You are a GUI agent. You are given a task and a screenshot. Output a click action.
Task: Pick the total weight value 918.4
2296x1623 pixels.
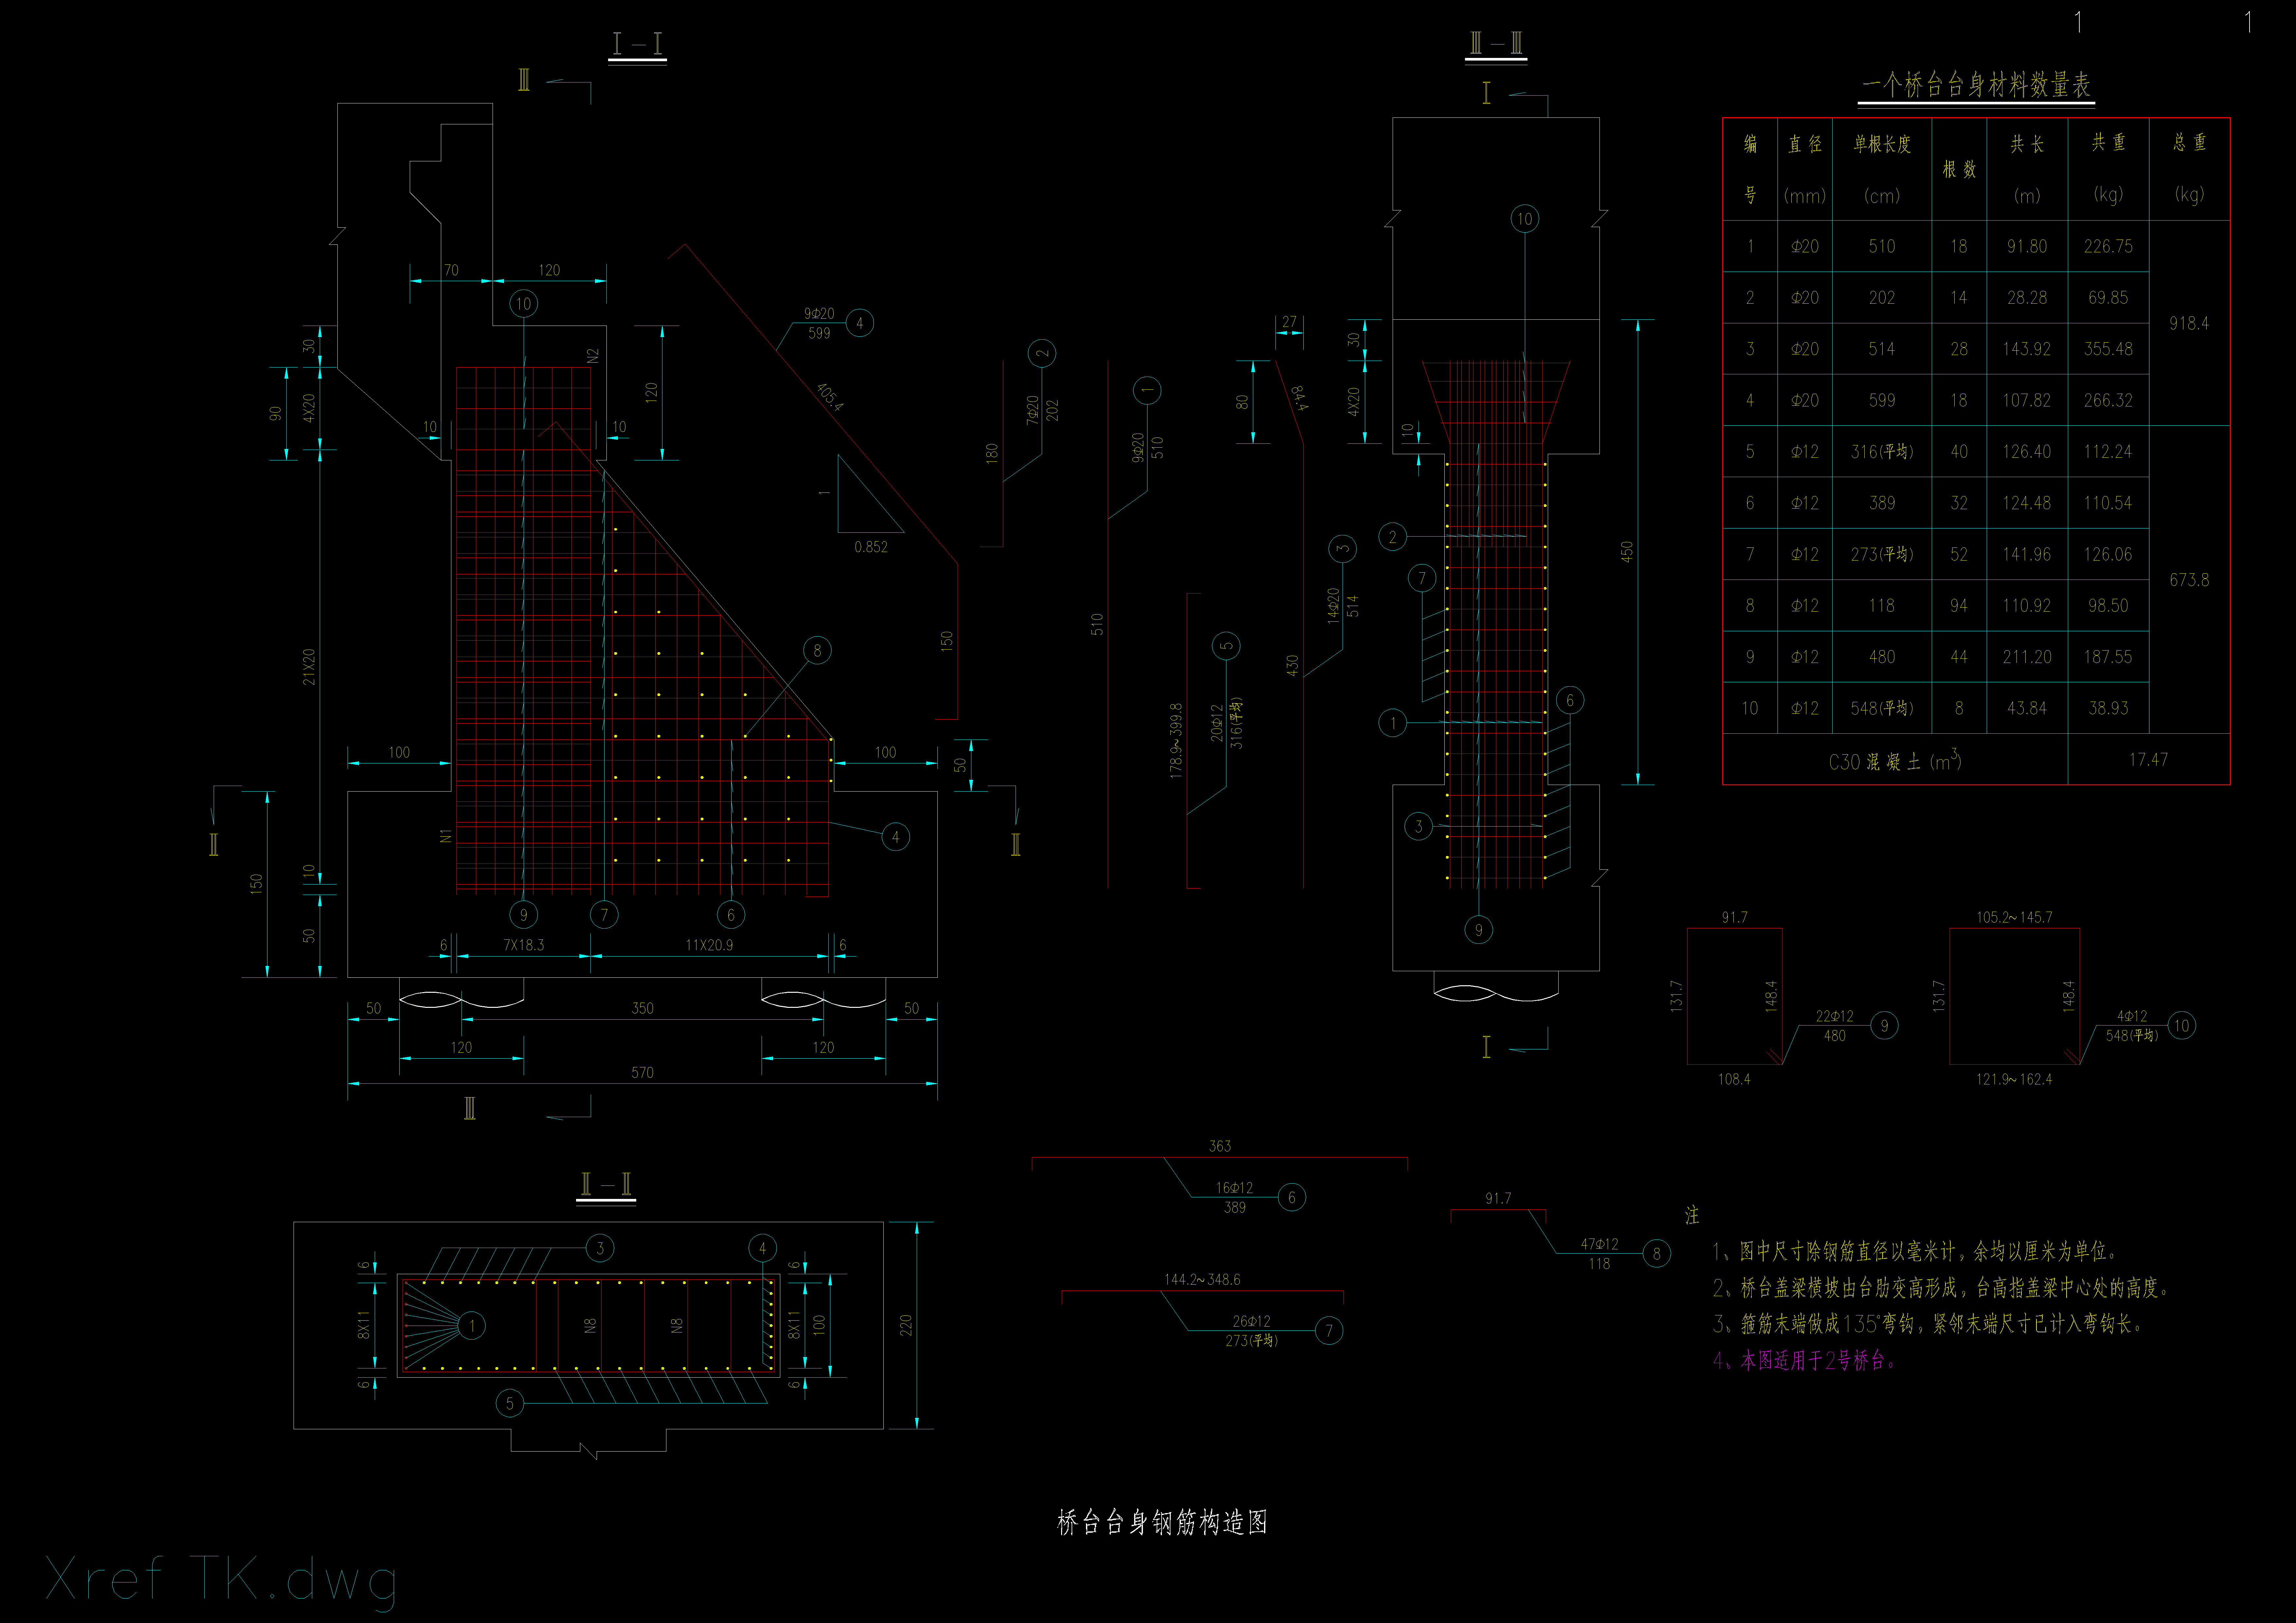(2189, 323)
